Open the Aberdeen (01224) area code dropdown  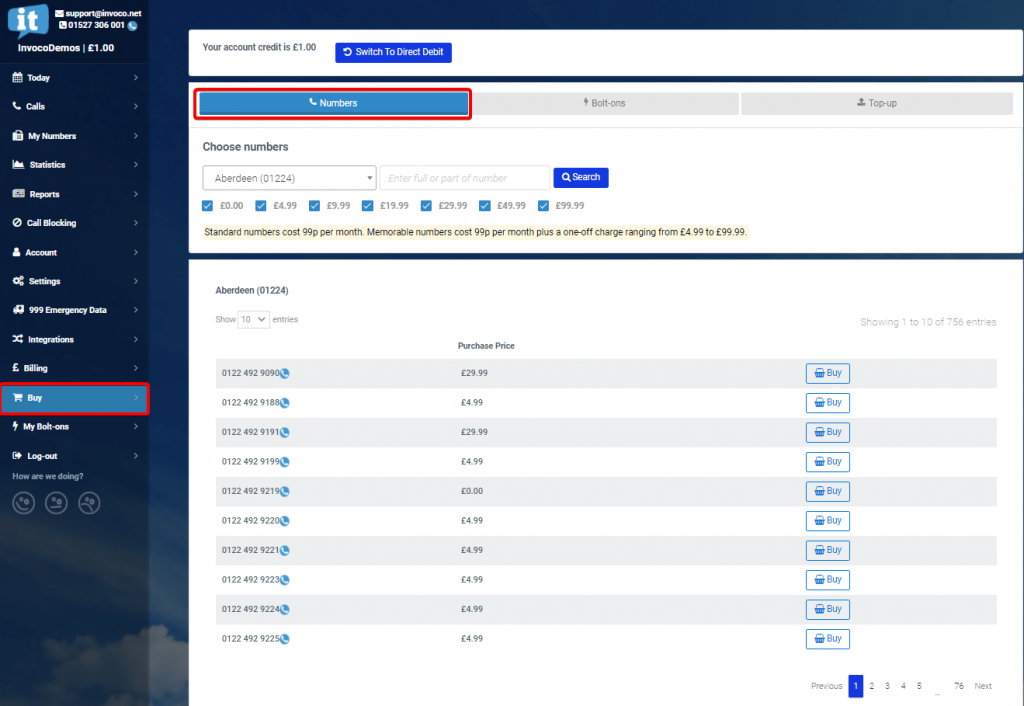coord(289,178)
